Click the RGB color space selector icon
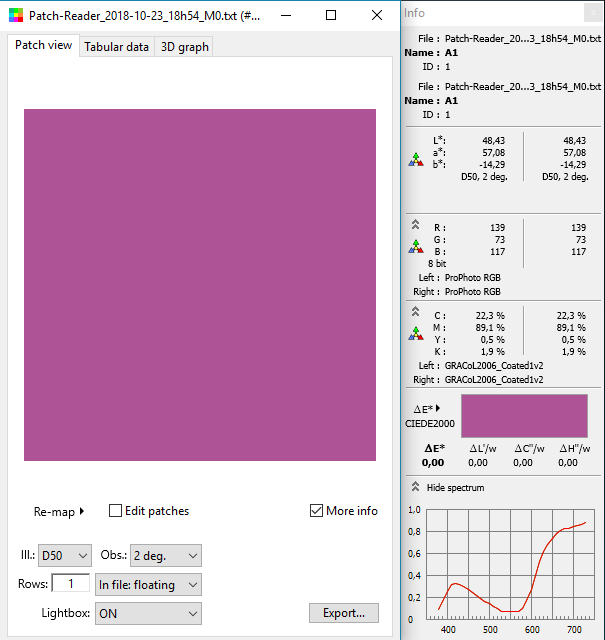This screenshot has width=605, height=640. coord(416,246)
